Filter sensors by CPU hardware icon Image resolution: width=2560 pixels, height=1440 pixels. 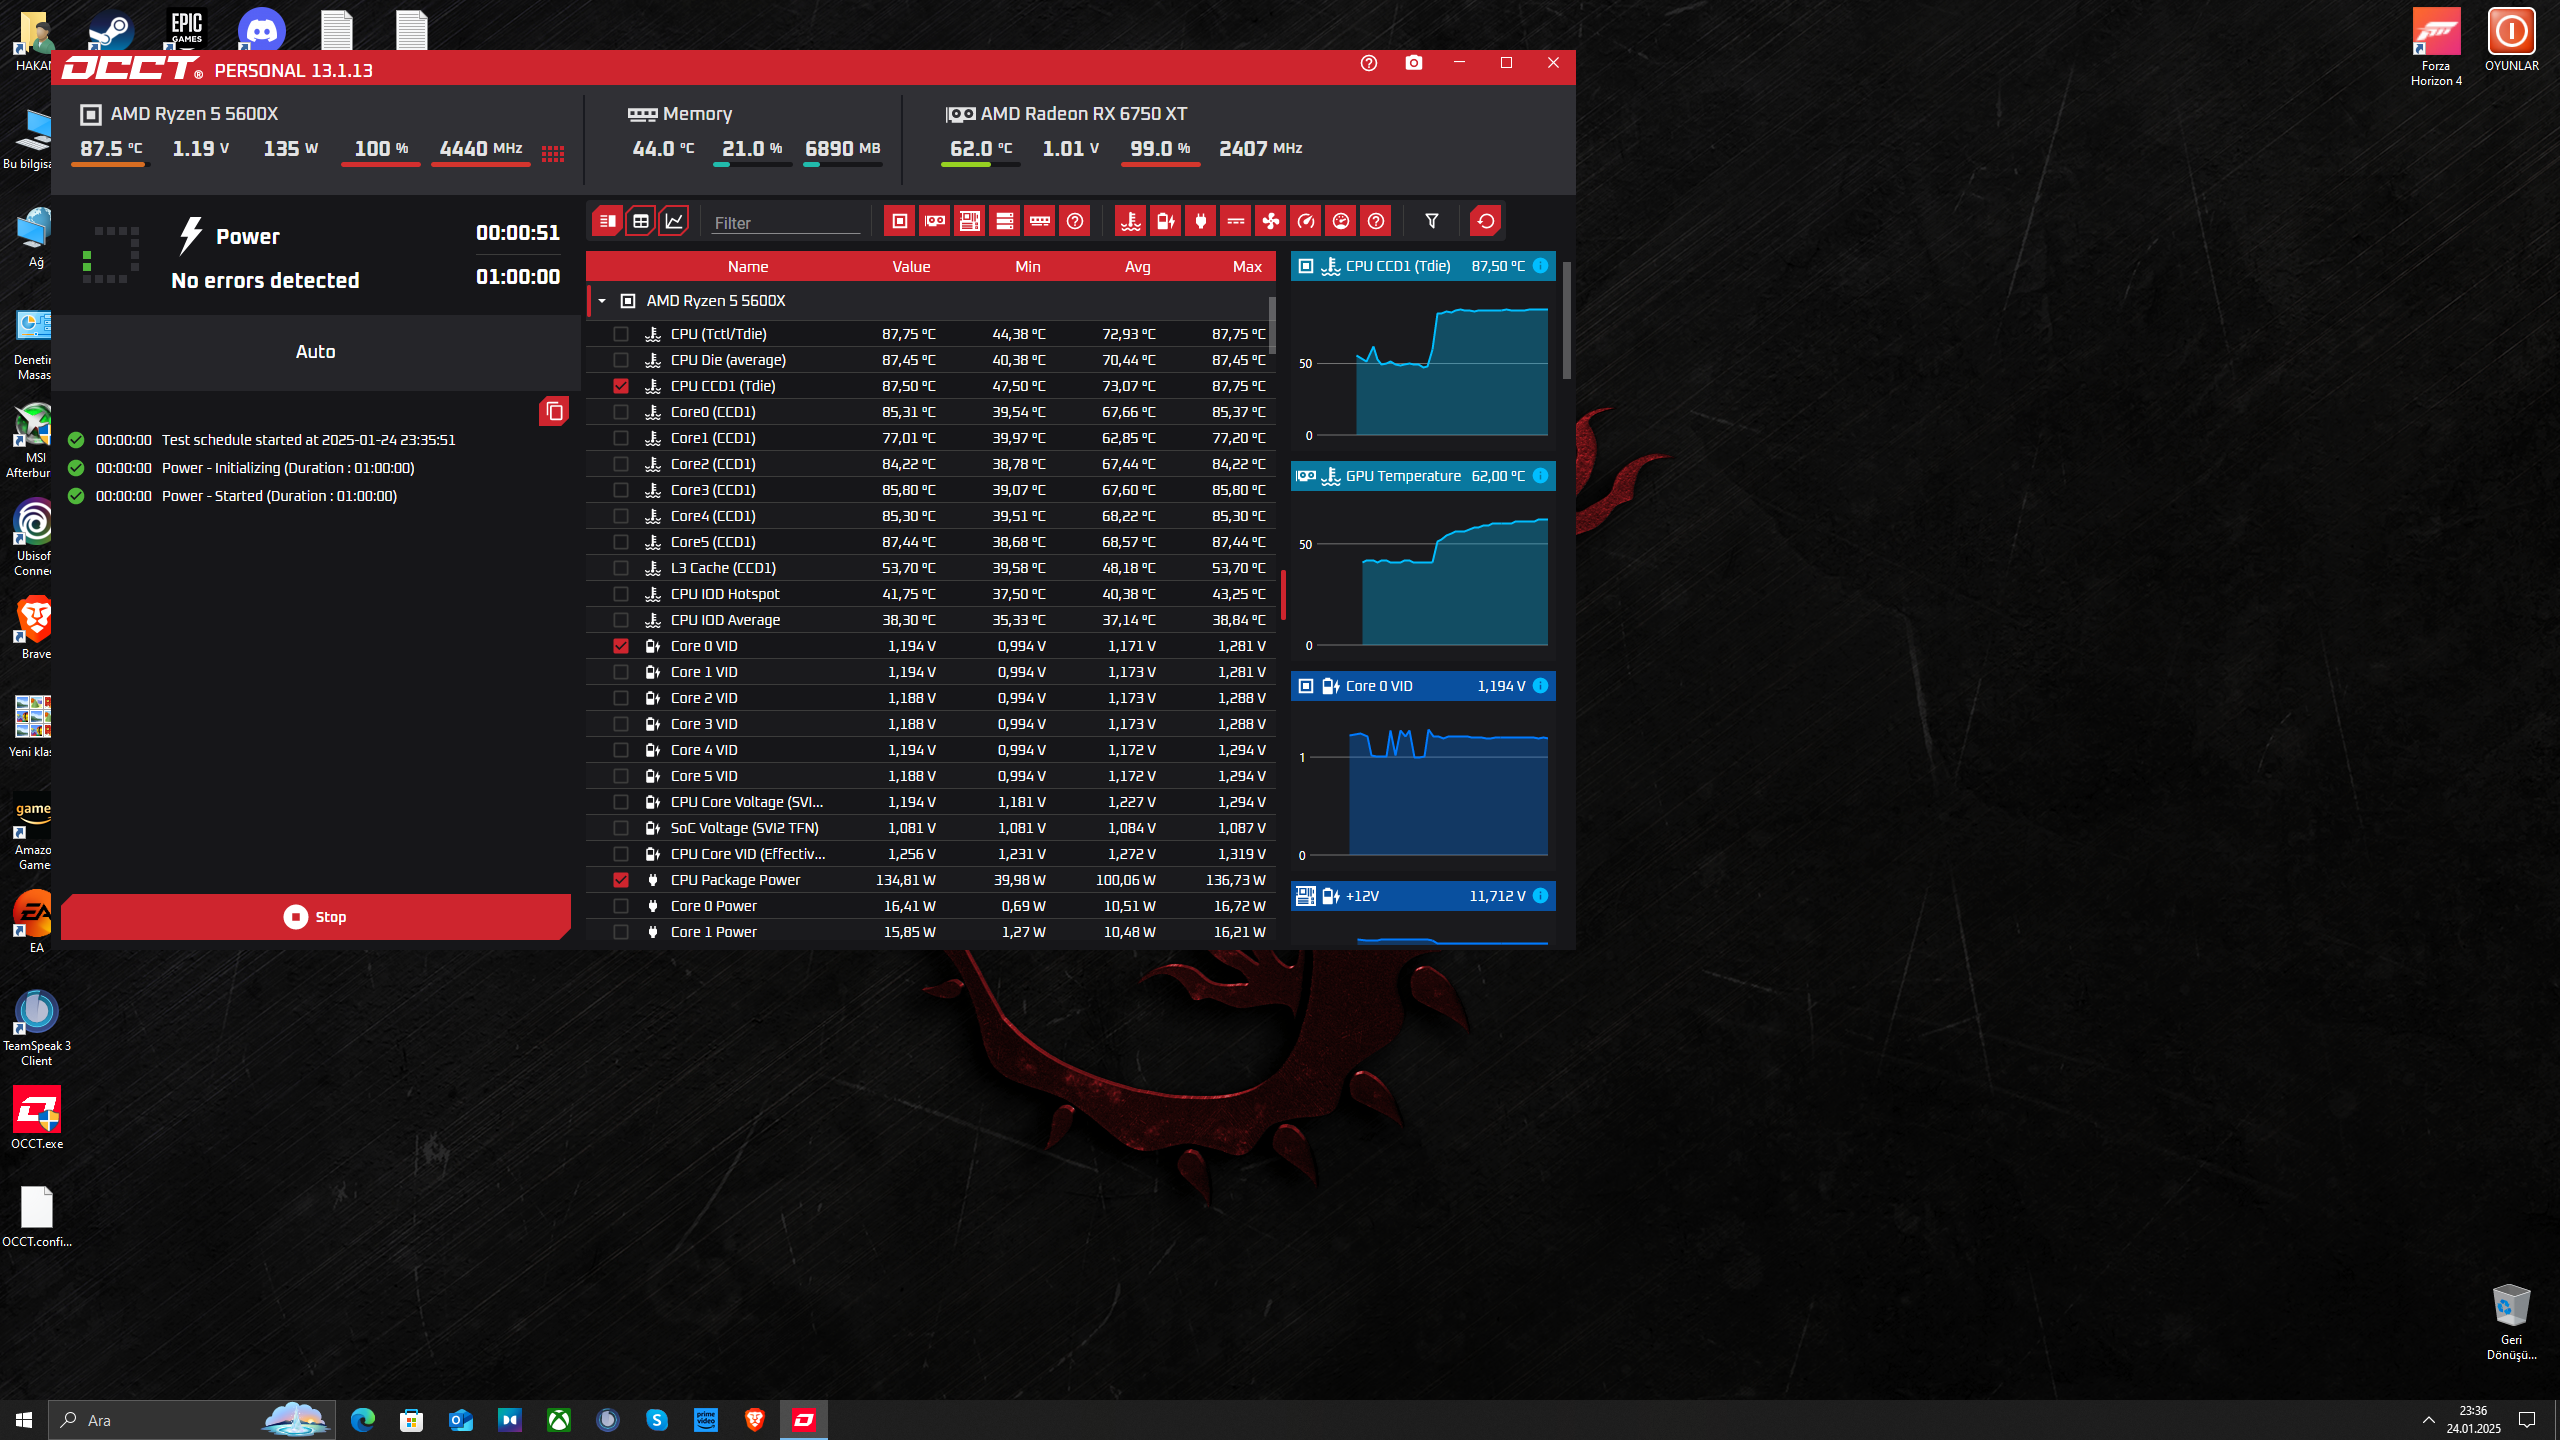pyautogui.click(x=900, y=221)
